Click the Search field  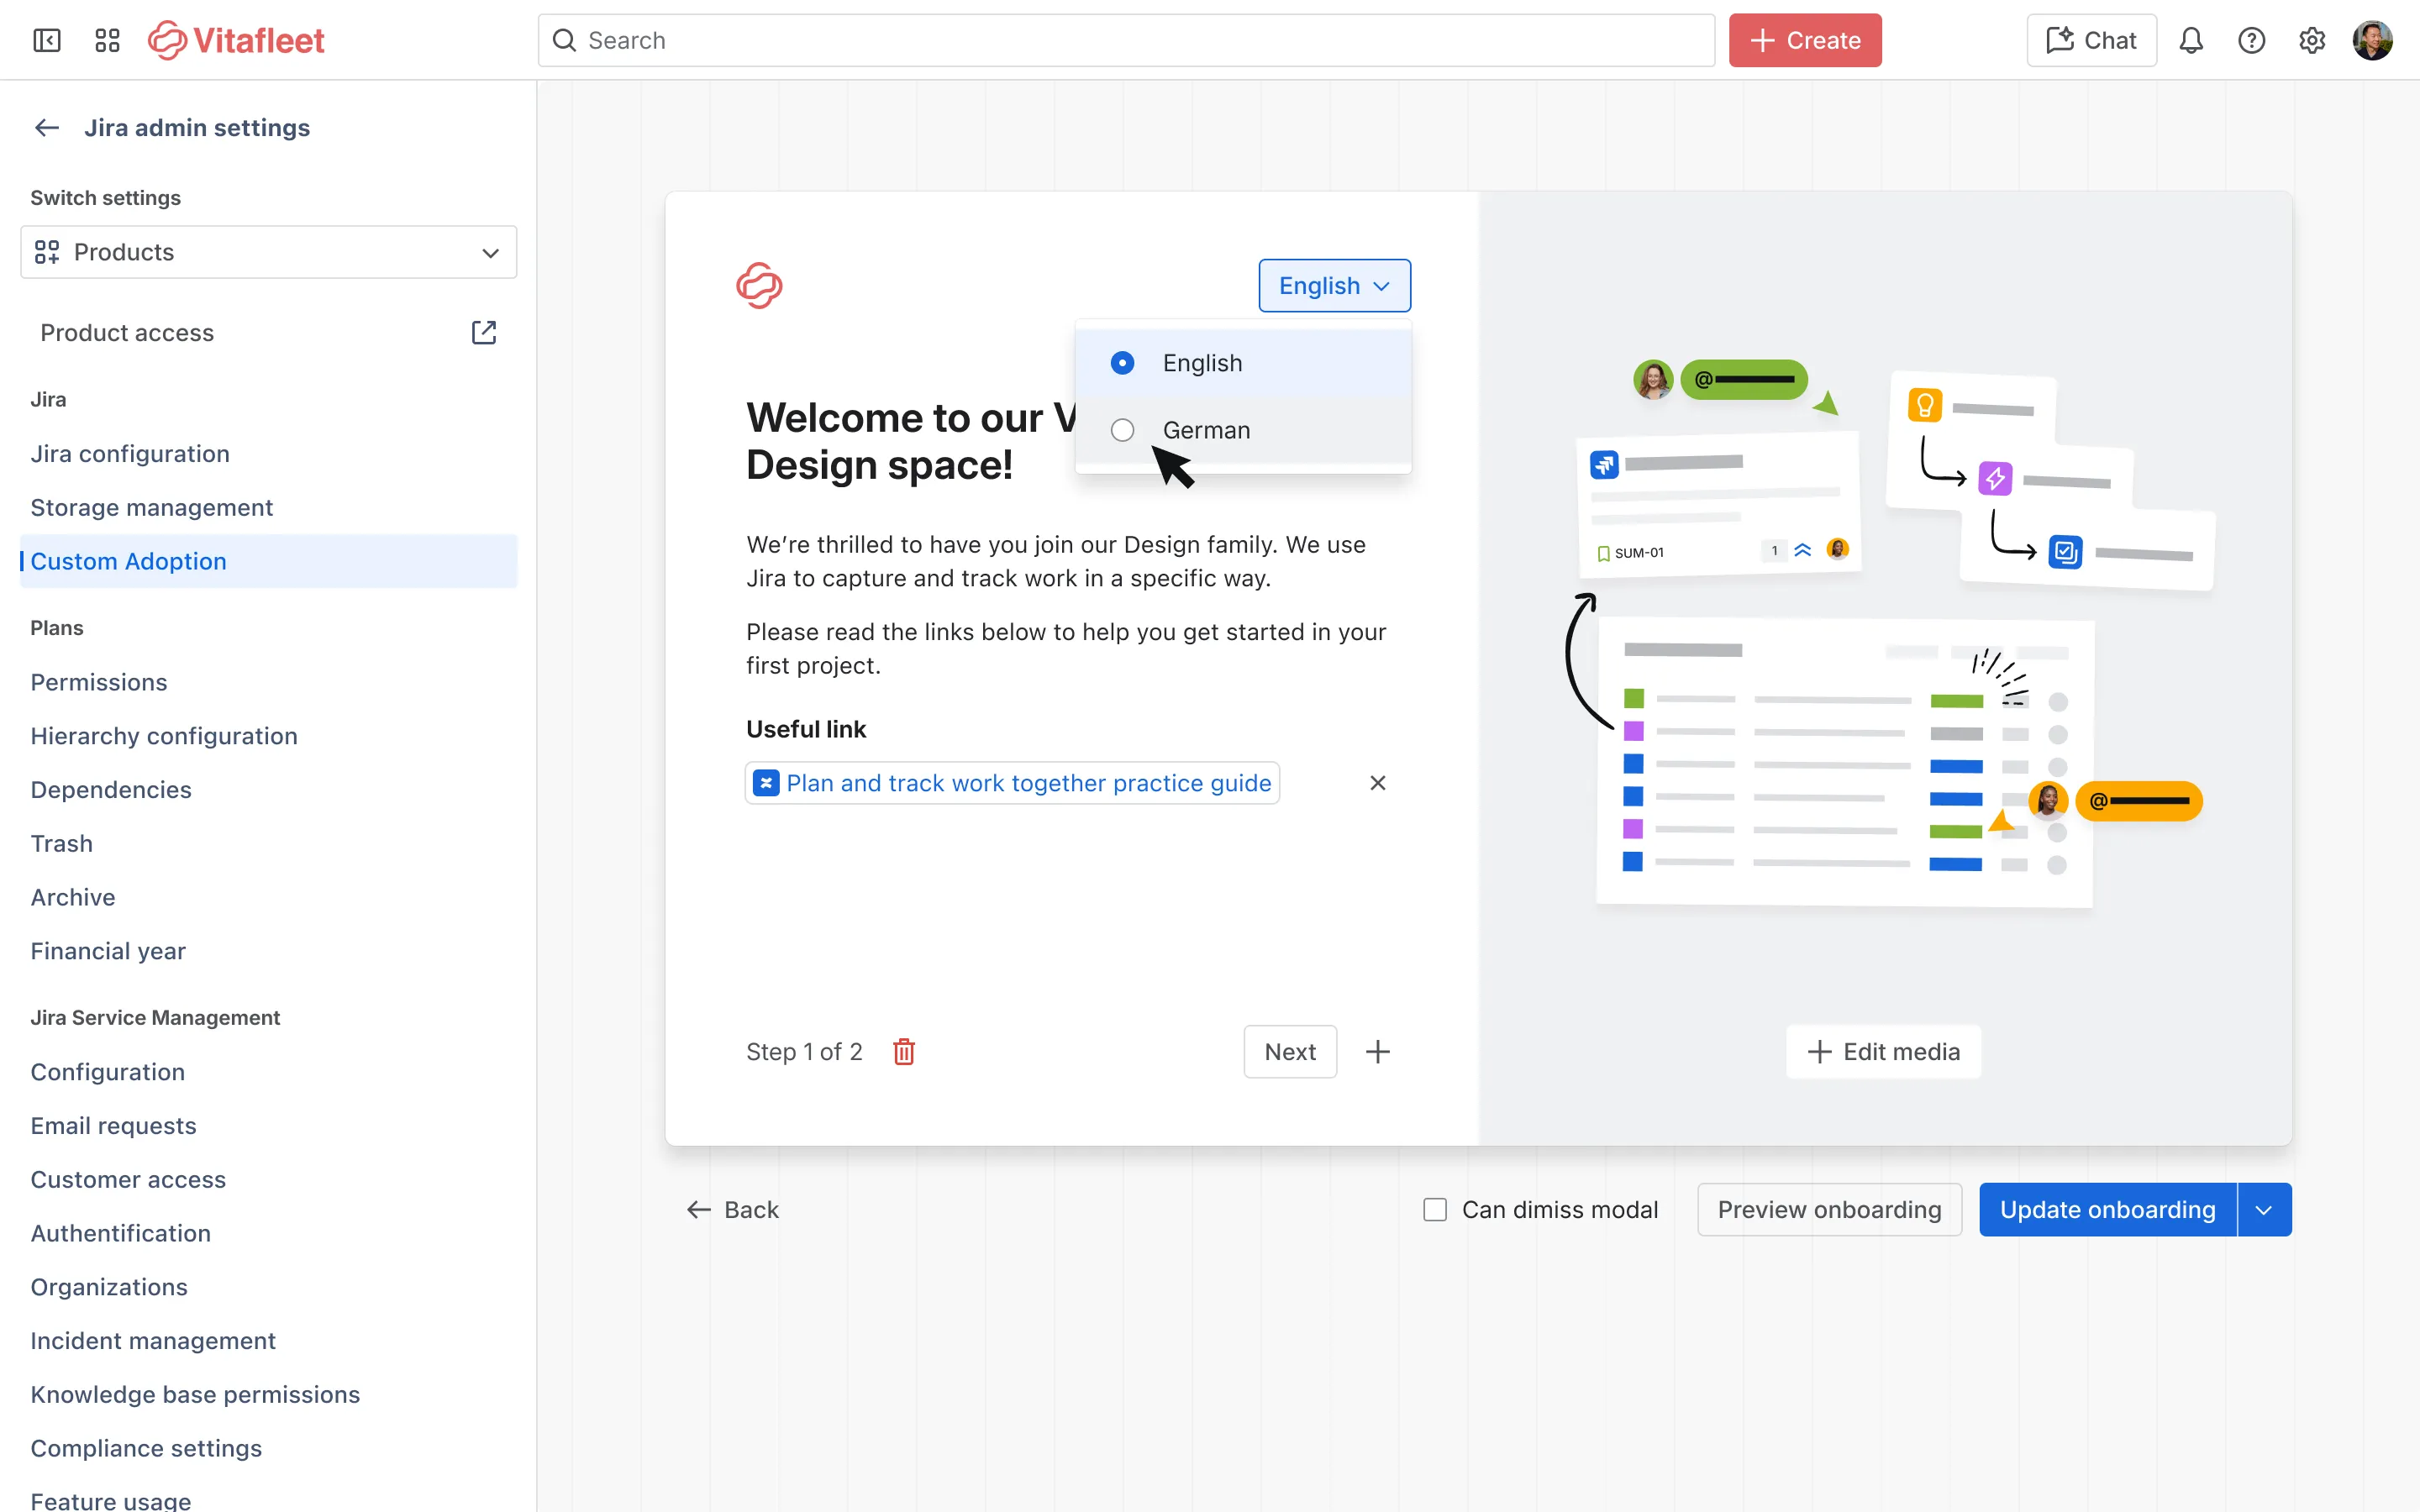coord(1126,40)
